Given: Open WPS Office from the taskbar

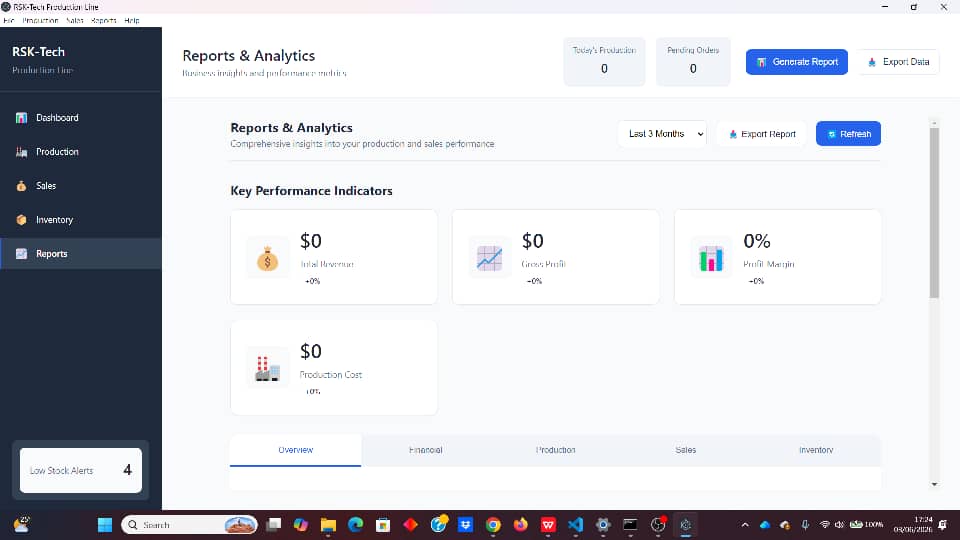Looking at the screenshot, I should (548, 525).
